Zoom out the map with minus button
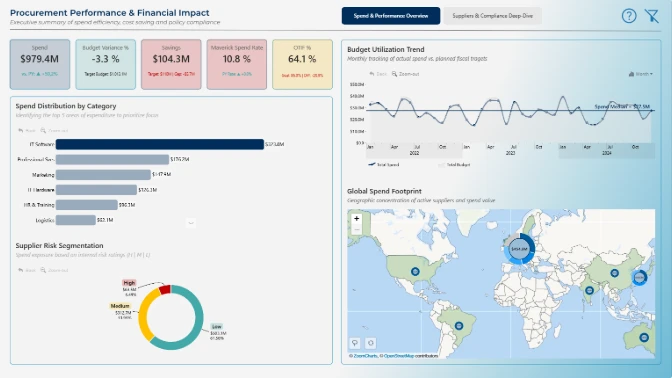672x378 pixels. click(357, 230)
